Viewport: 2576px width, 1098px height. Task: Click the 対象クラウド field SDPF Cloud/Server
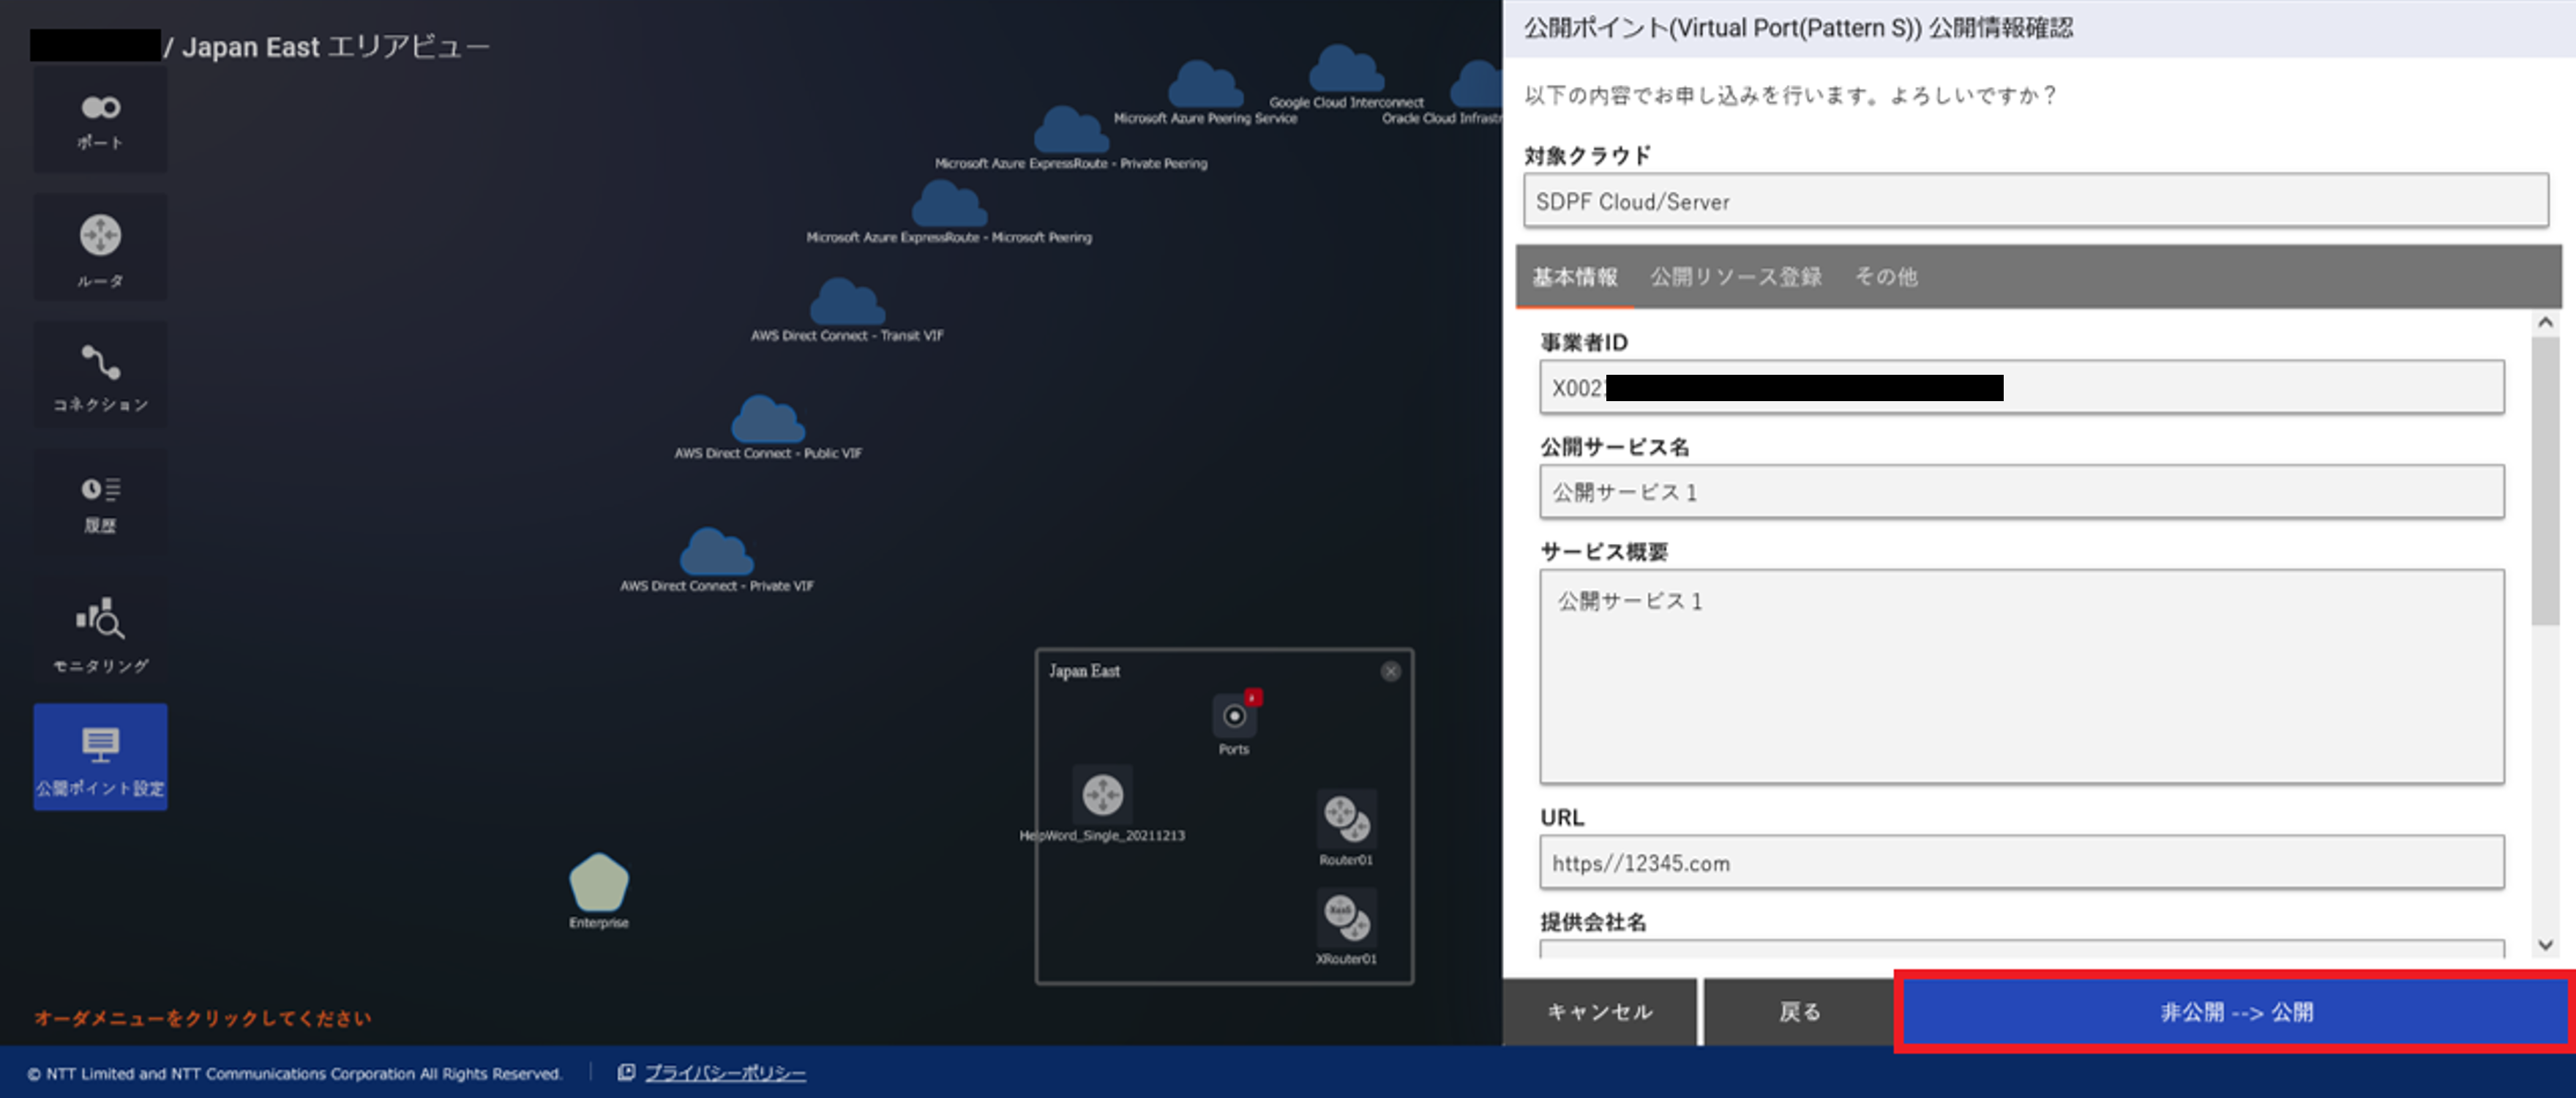(2036, 201)
